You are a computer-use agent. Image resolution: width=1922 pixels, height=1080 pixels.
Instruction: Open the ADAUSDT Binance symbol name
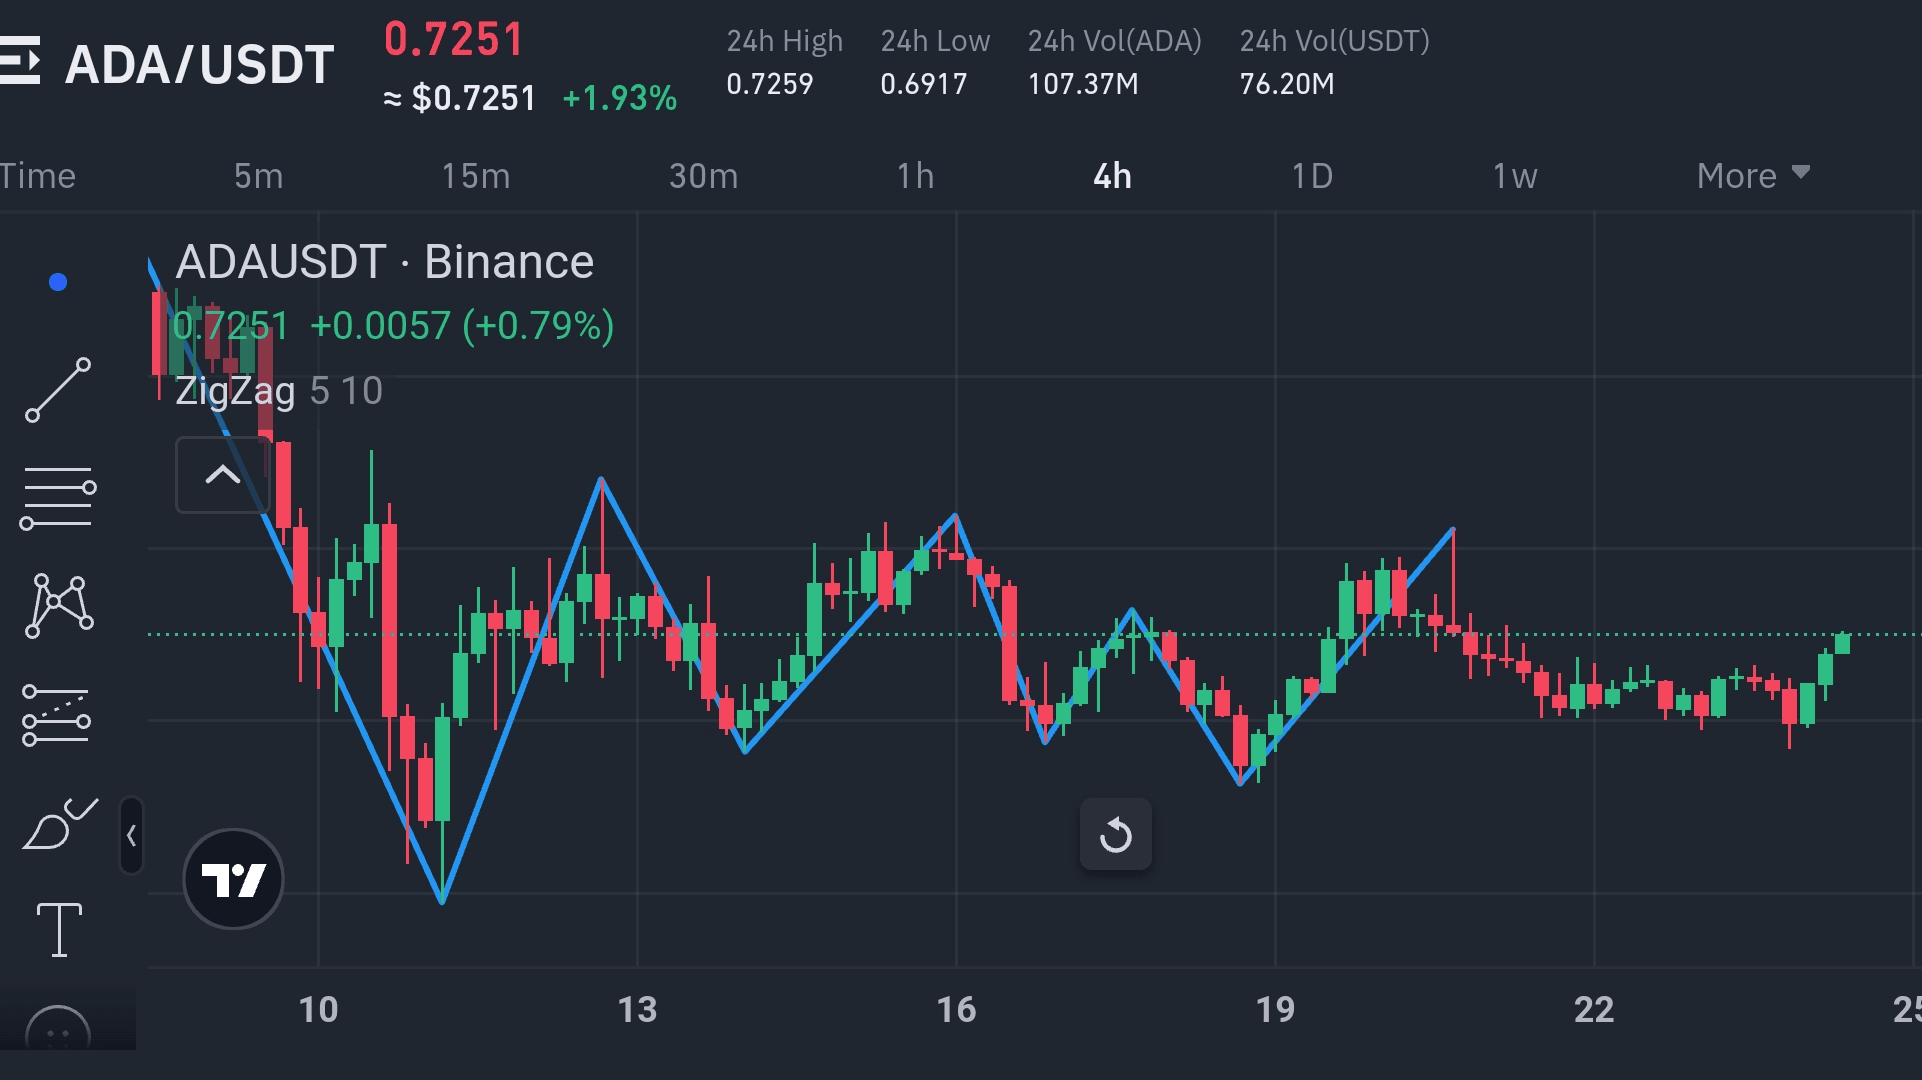pos(383,261)
